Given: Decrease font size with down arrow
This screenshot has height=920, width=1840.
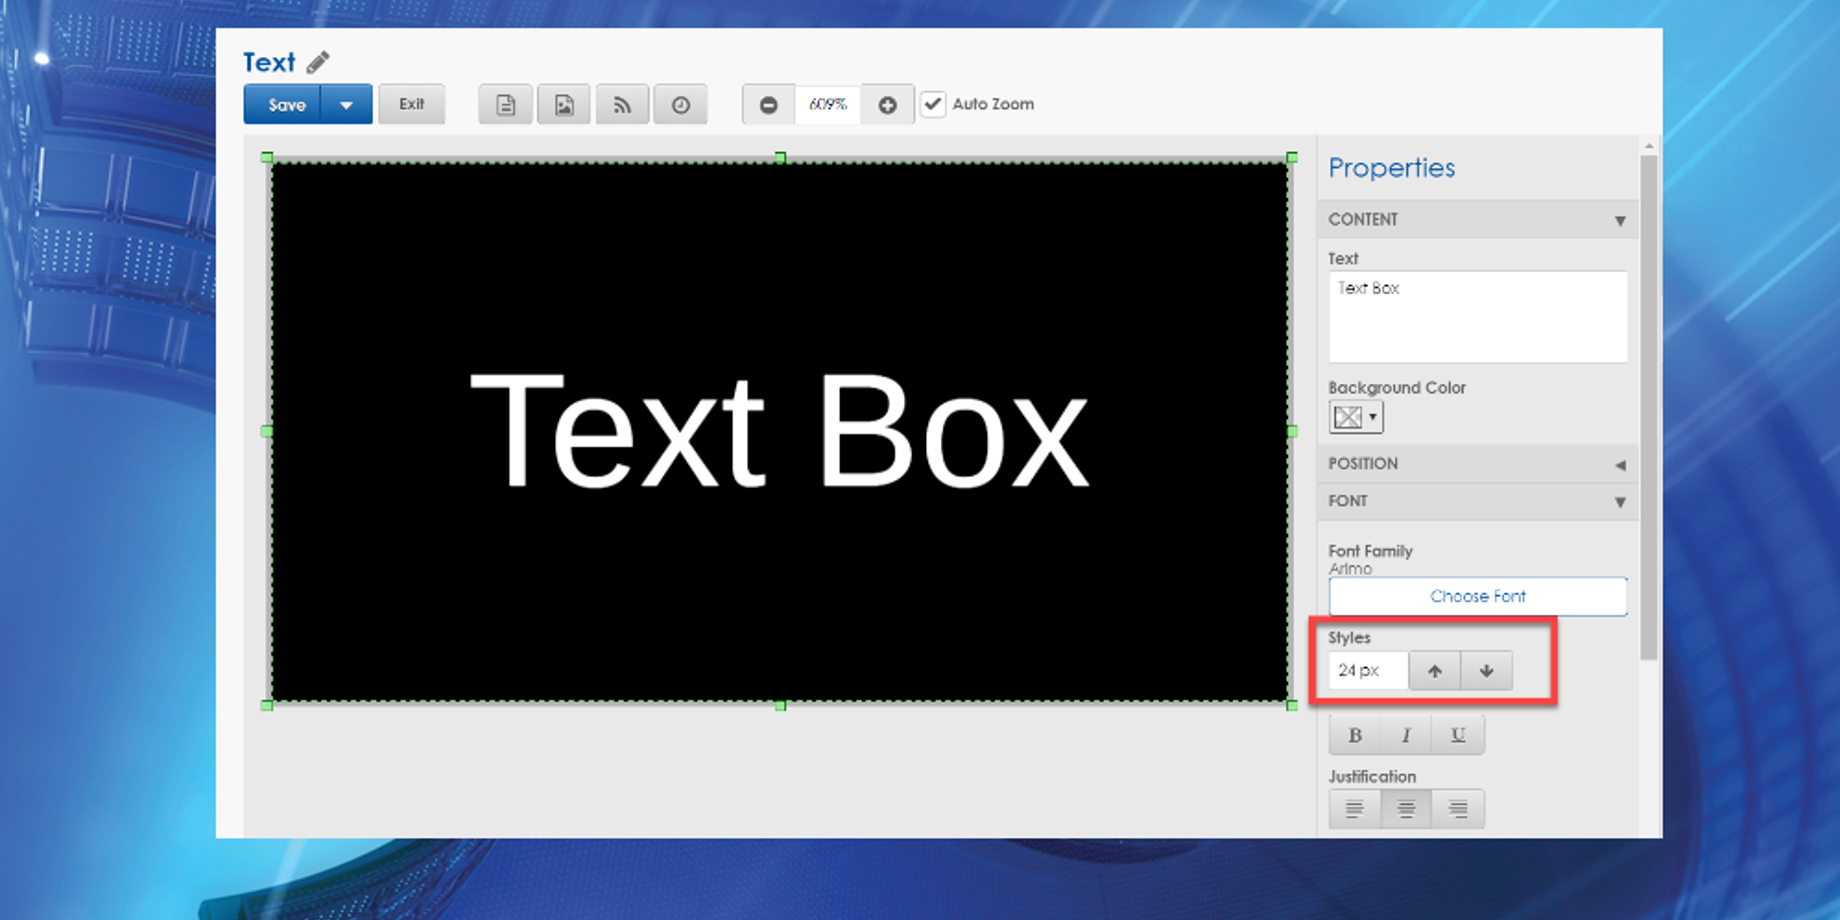Looking at the screenshot, I should pyautogui.click(x=1487, y=671).
